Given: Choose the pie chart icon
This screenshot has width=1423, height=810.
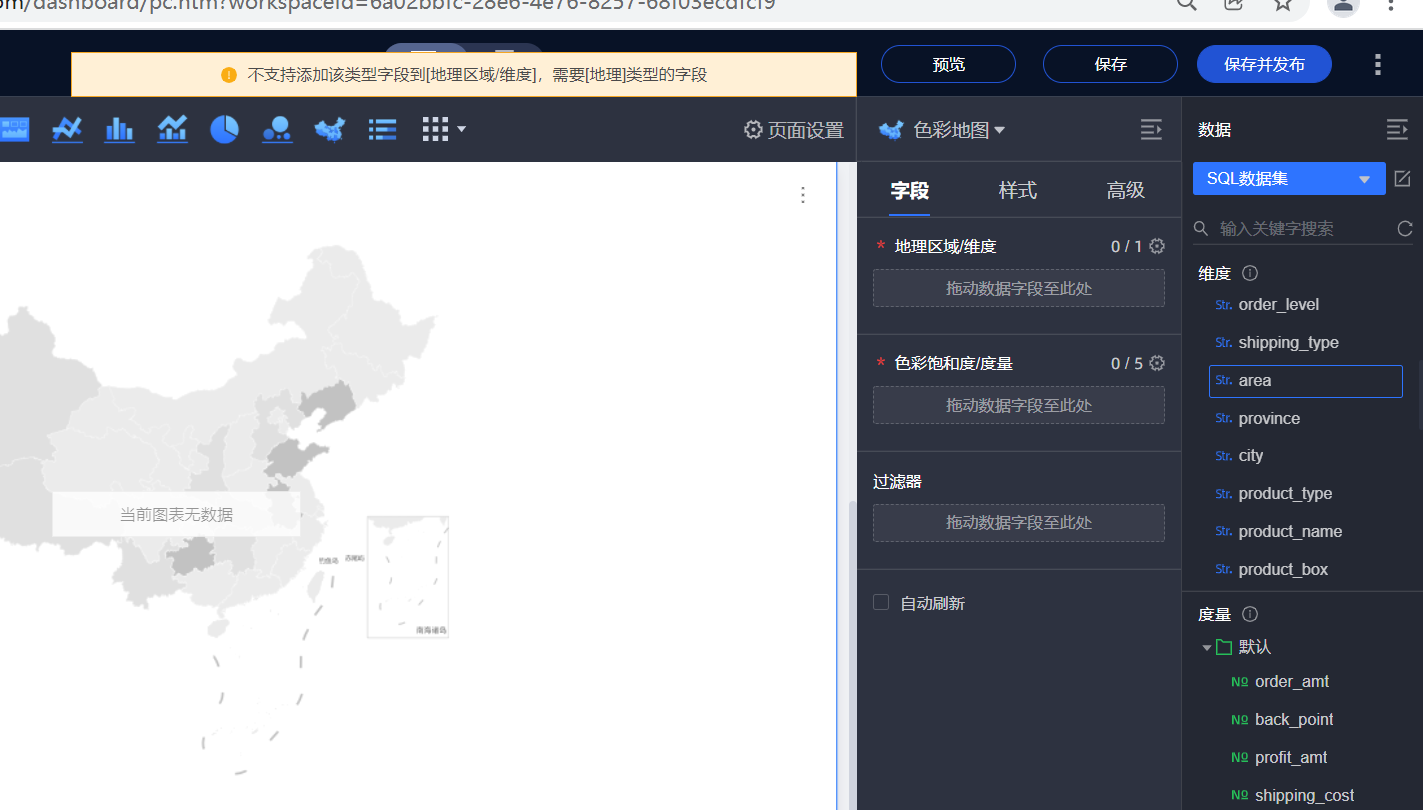Looking at the screenshot, I should (224, 129).
